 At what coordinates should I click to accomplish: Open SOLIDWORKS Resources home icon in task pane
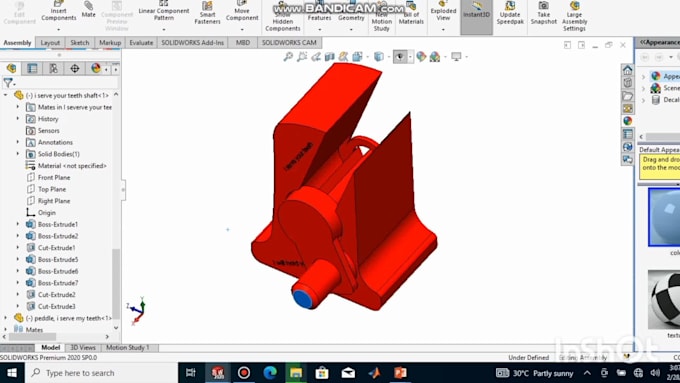point(628,70)
